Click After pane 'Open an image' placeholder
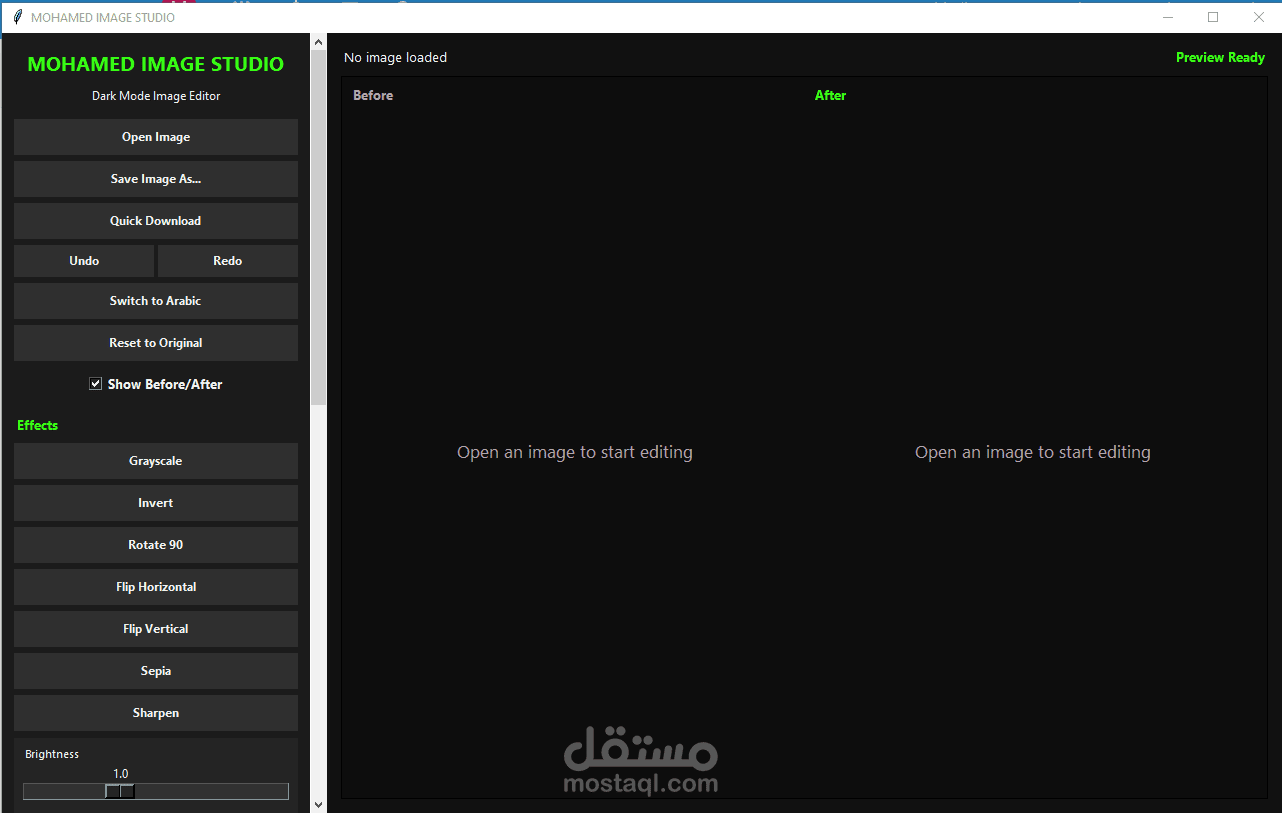Image resolution: width=1282 pixels, height=813 pixels. tap(1033, 452)
